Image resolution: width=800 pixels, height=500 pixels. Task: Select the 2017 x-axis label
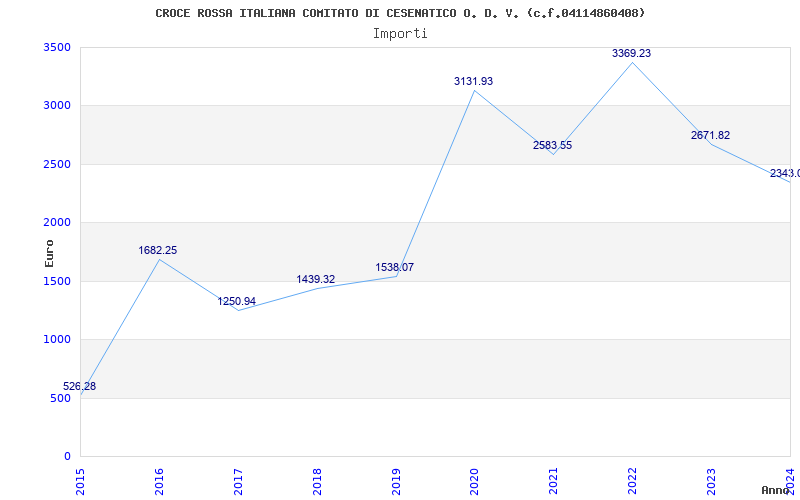238,482
